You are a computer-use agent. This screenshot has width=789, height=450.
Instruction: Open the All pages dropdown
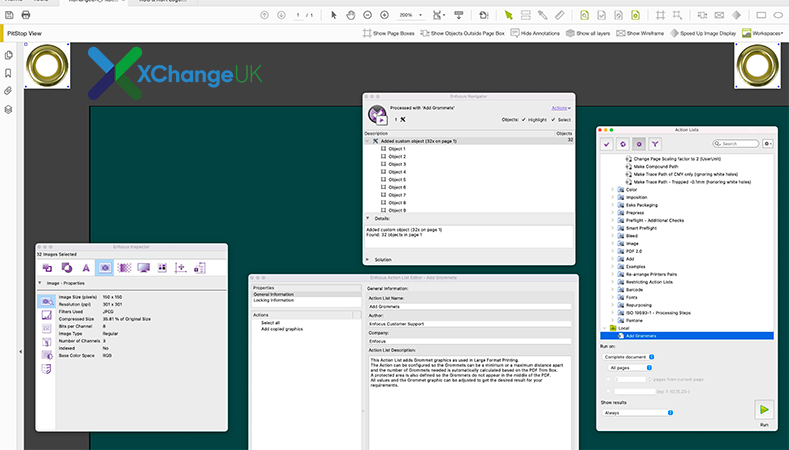(630, 368)
